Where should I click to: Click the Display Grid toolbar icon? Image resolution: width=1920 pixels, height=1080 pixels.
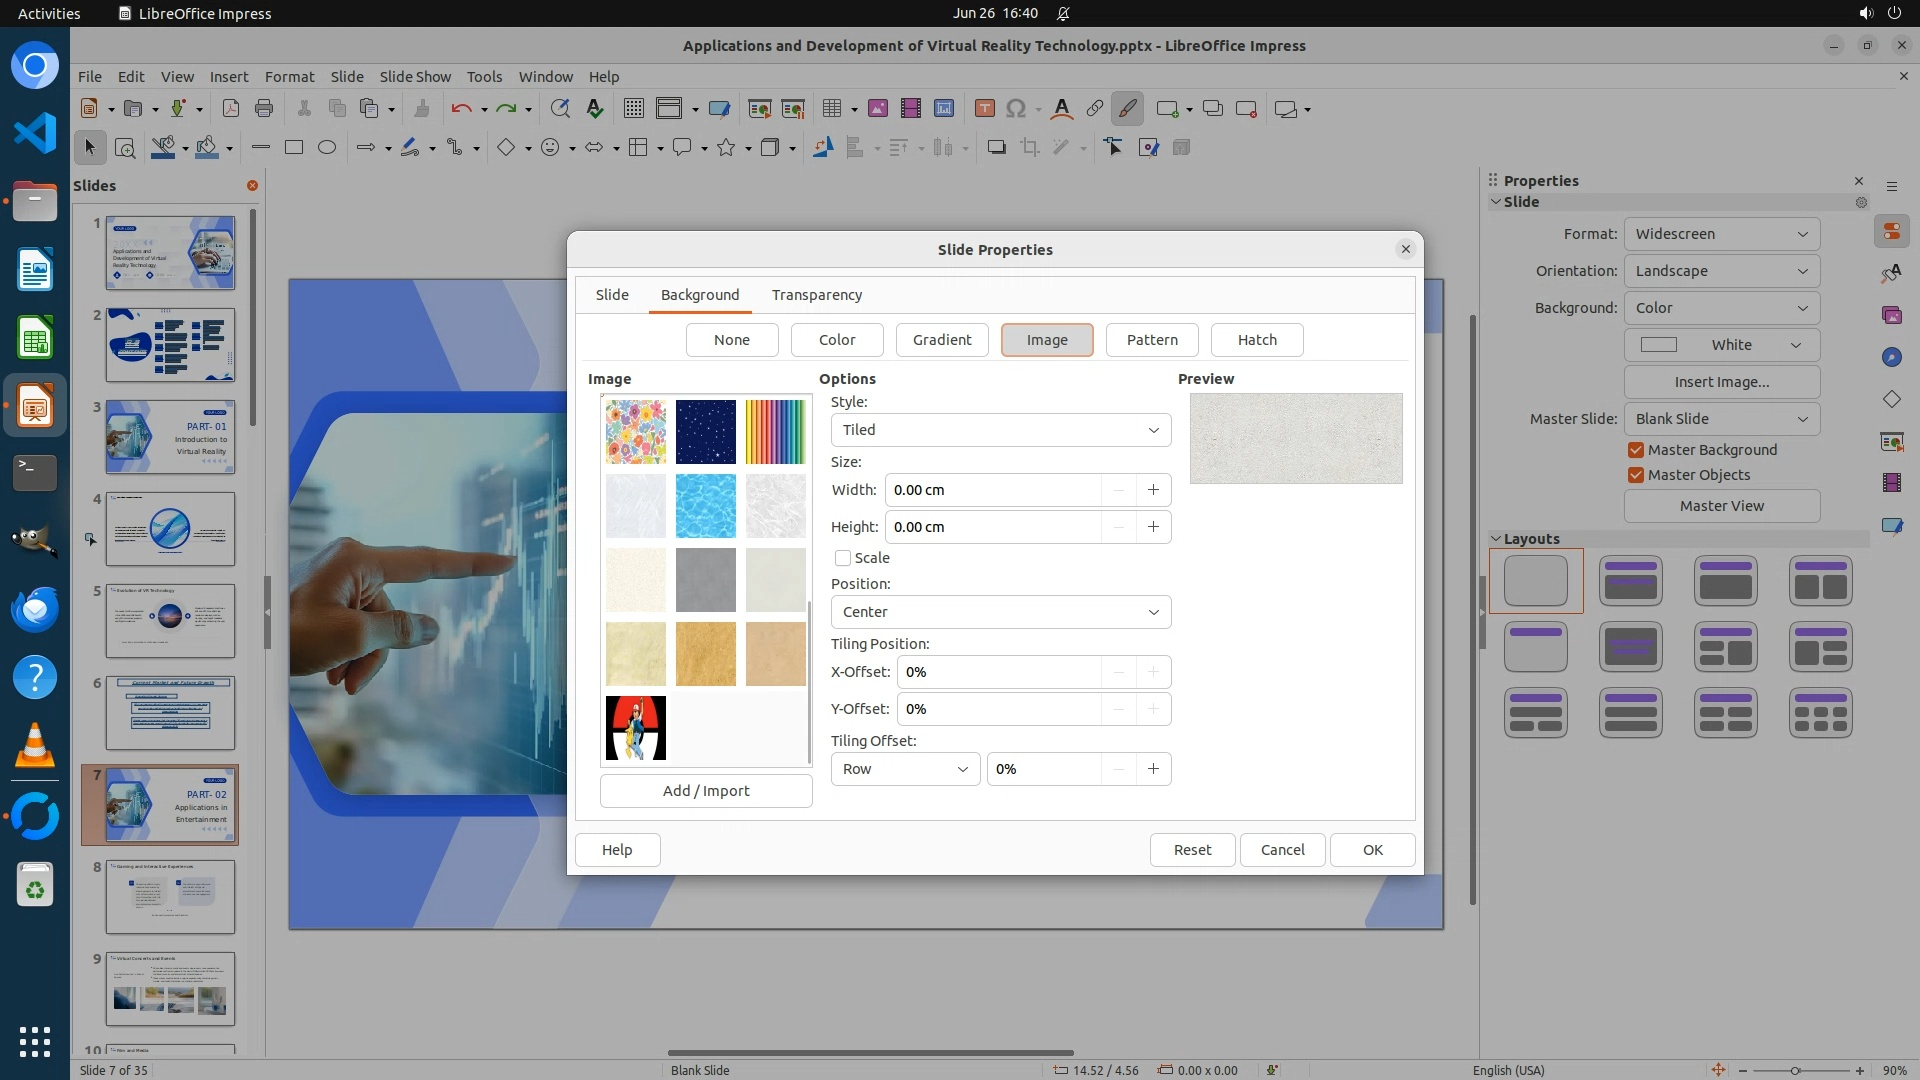point(633,109)
